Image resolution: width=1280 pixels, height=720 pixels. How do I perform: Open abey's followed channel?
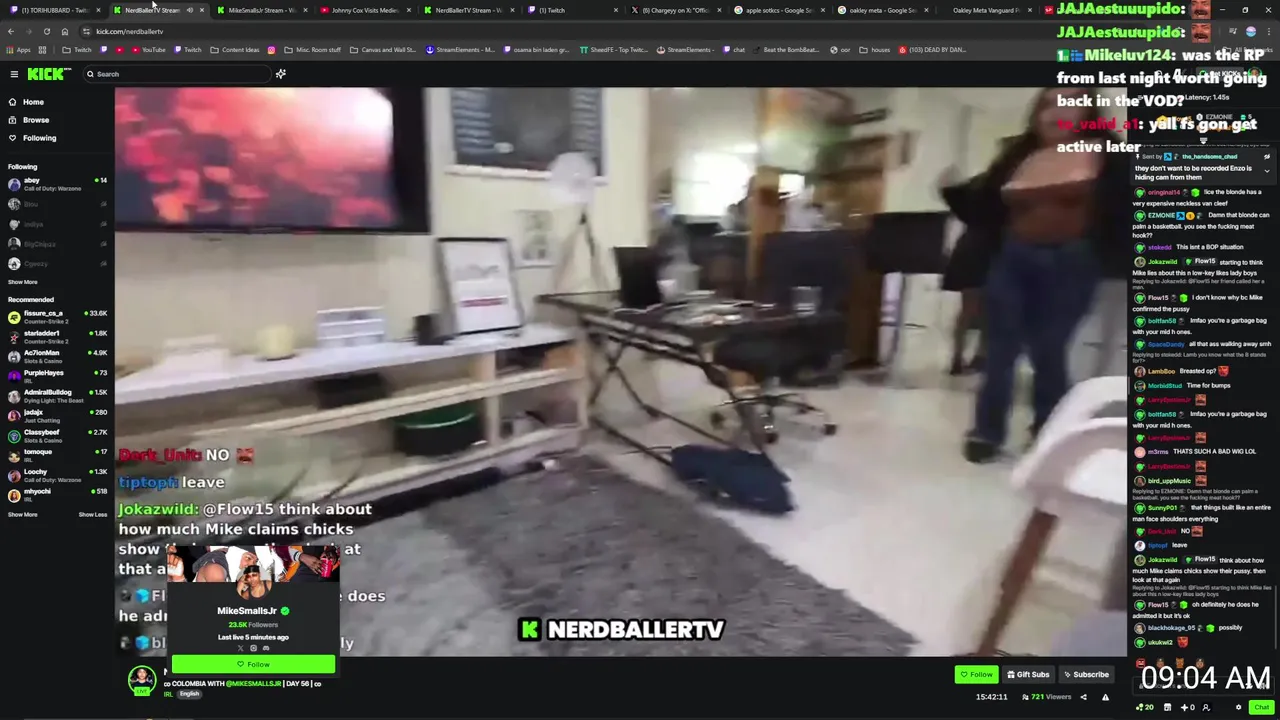point(57,184)
